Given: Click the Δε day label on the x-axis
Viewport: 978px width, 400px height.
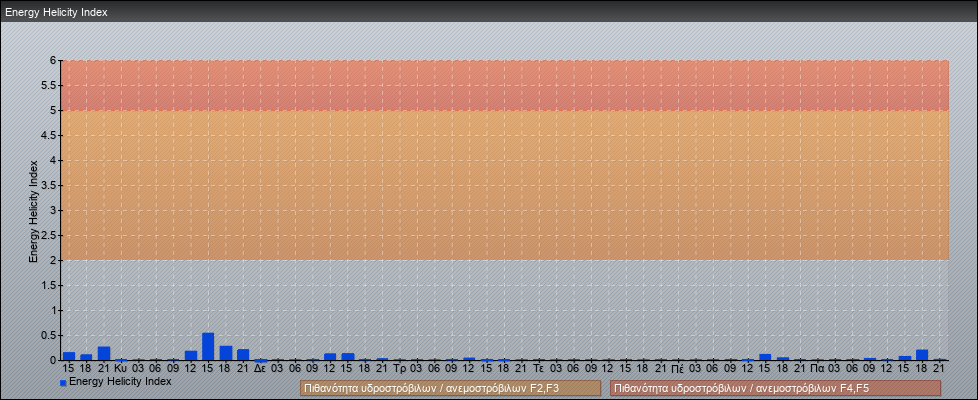Looking at the screenshot, I should (x=261, y=369).
